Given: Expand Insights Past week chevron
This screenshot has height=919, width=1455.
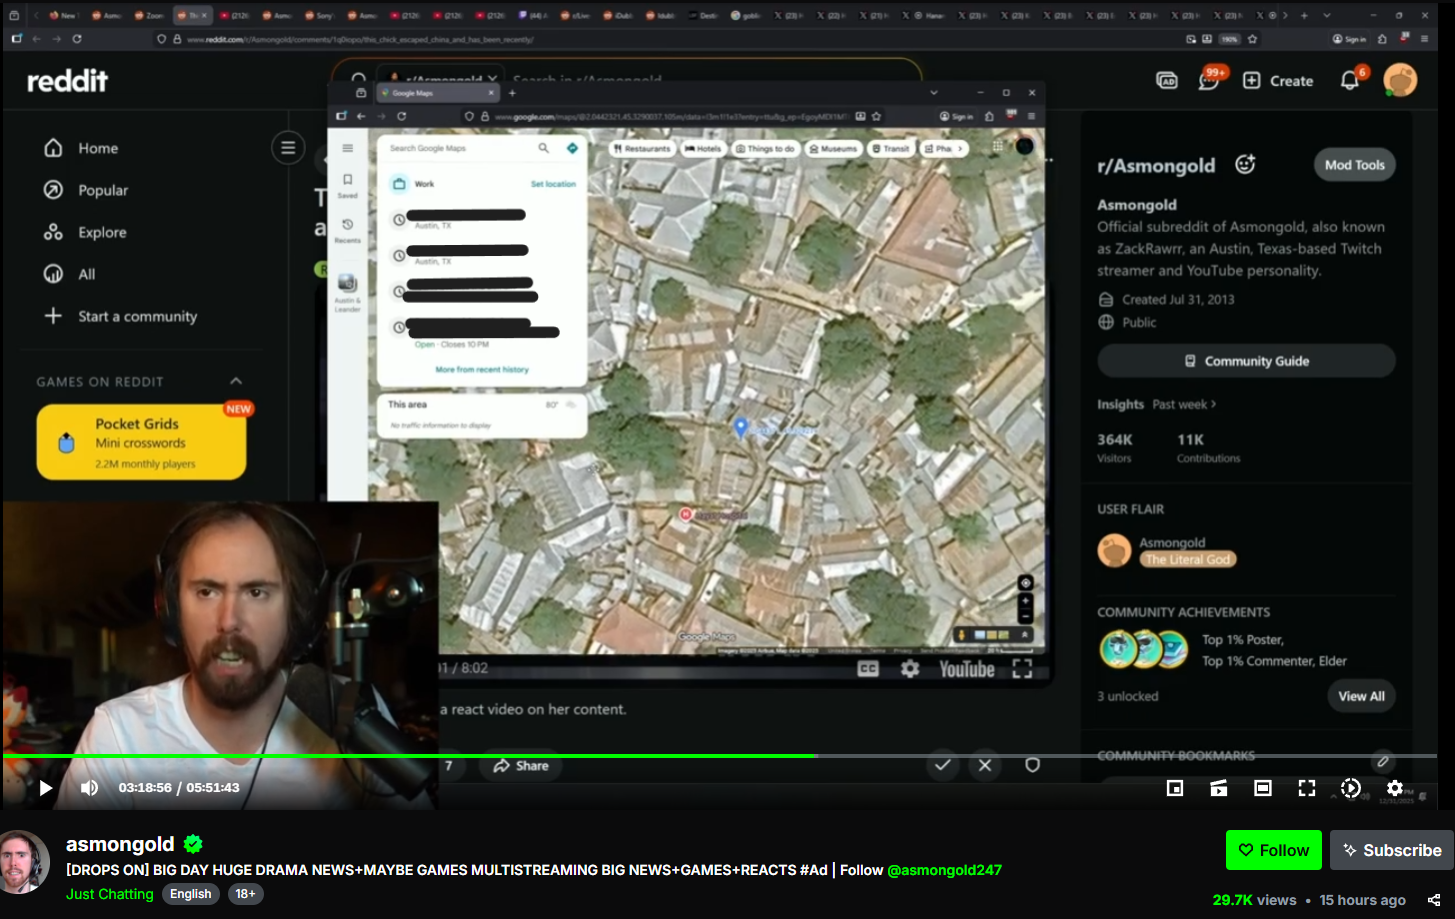Looking at the screenshot, I should click(1214, 404).
